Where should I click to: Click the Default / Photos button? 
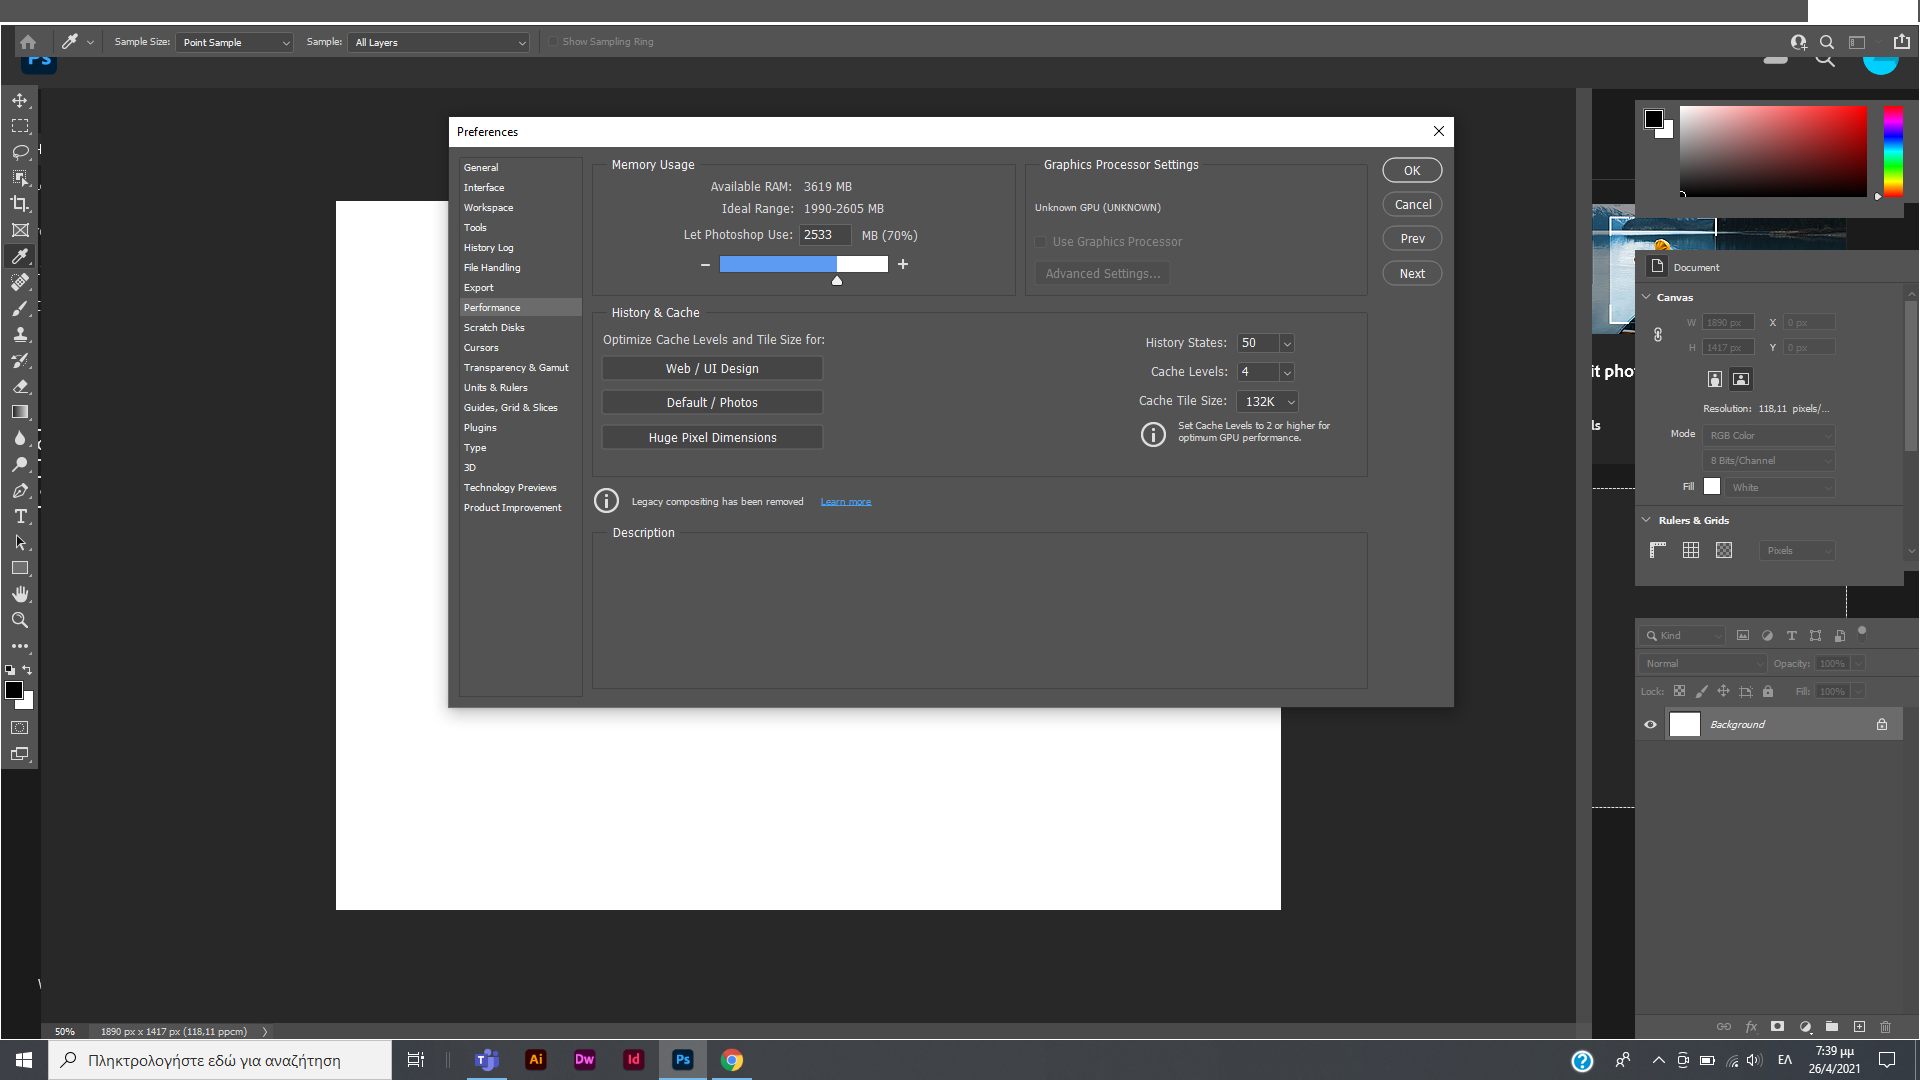coord(711,402)
